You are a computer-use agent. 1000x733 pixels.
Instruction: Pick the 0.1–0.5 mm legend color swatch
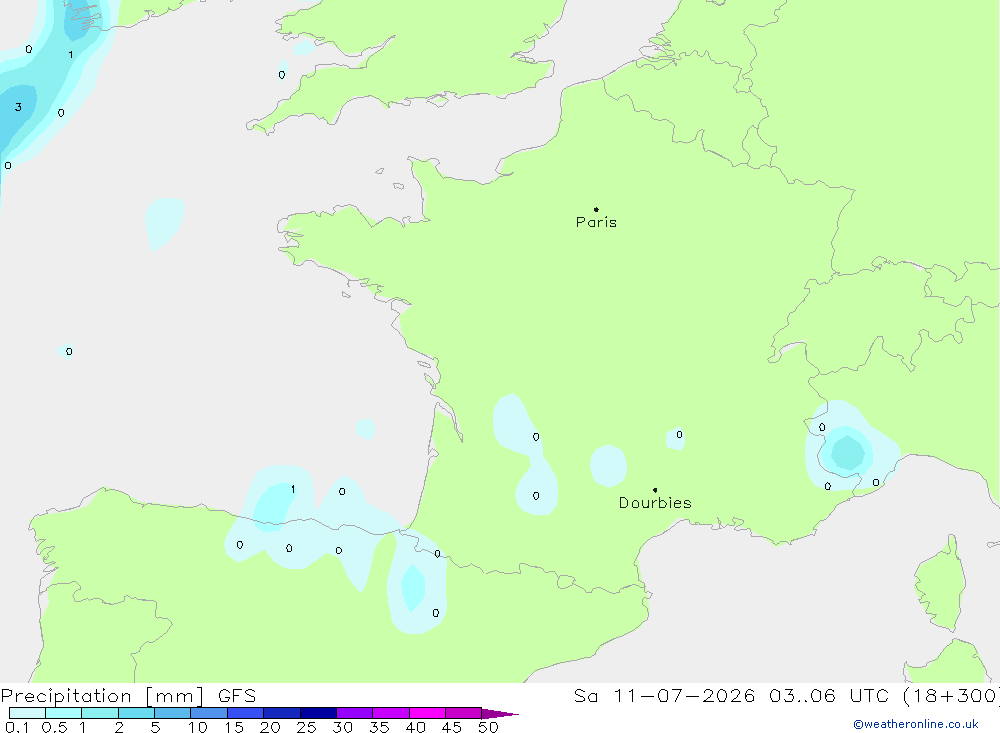pyautogui.click(x=27, y=713)
